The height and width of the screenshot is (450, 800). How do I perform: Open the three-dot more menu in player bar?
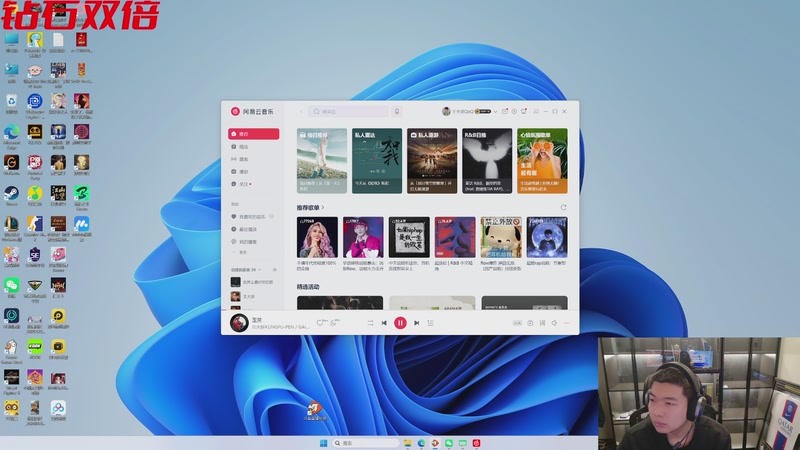pos(567,323)
